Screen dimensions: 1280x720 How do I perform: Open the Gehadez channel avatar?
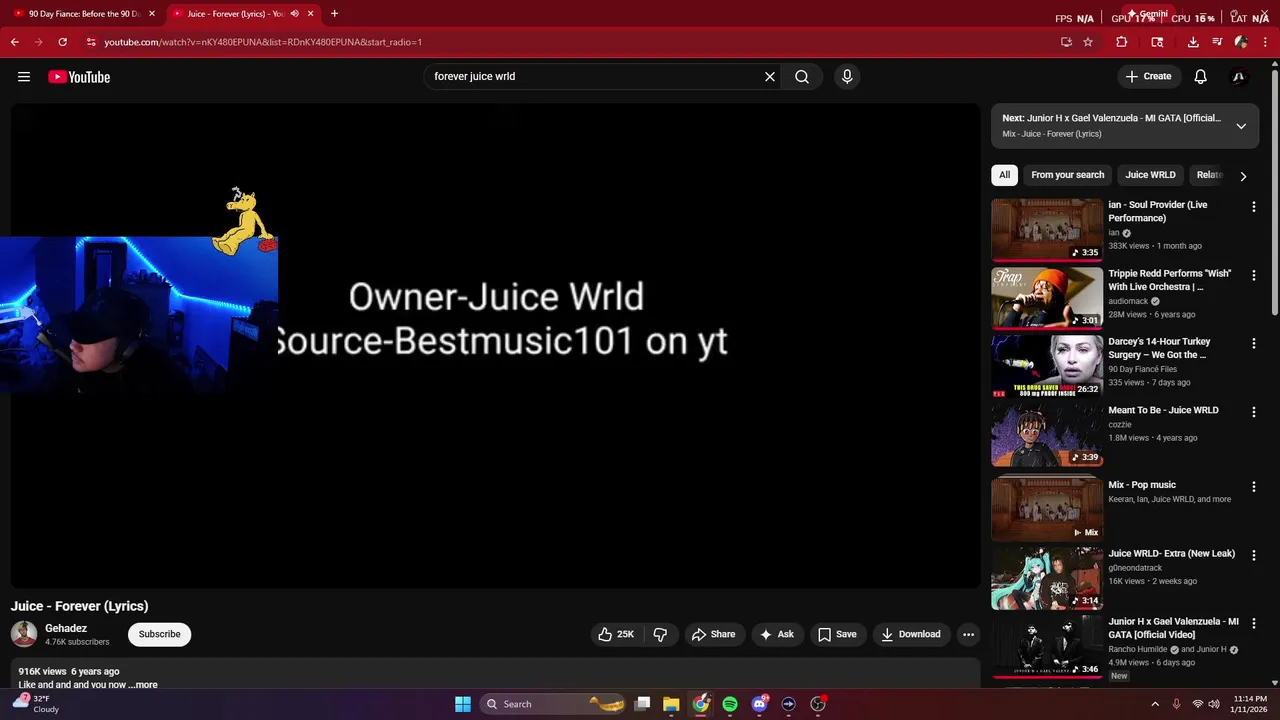point(24,634)
